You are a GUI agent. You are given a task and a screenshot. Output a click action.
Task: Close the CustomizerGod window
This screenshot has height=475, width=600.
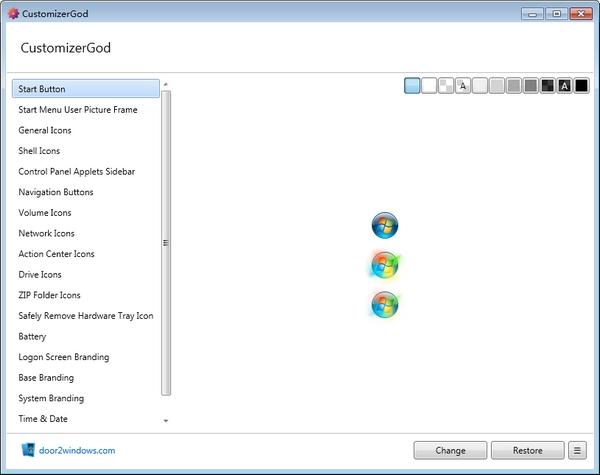click(581, 14)
